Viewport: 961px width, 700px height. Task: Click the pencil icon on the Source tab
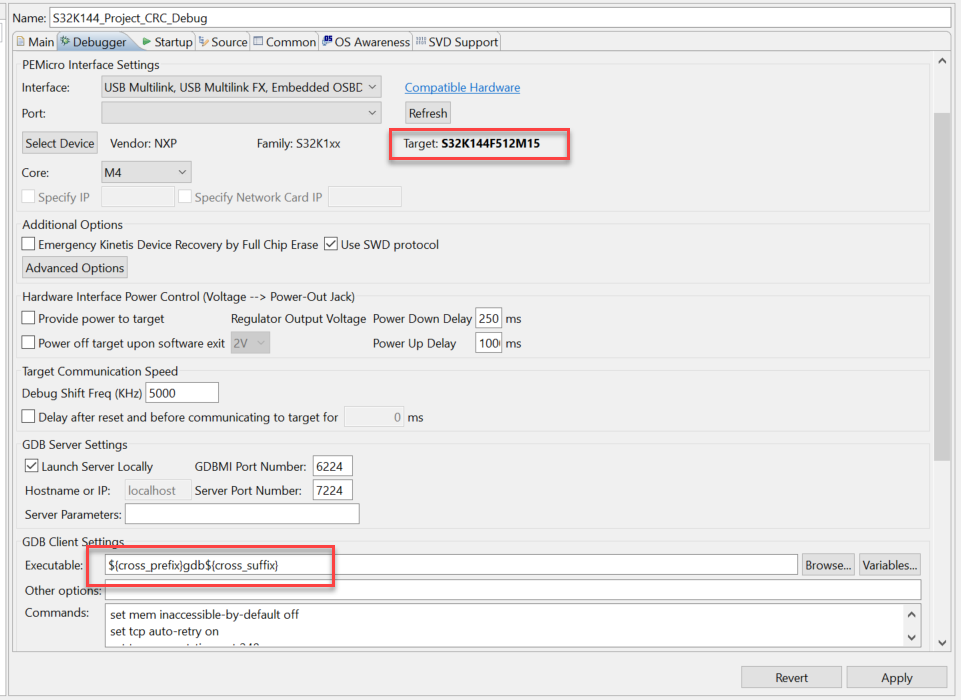coord(203,42)
